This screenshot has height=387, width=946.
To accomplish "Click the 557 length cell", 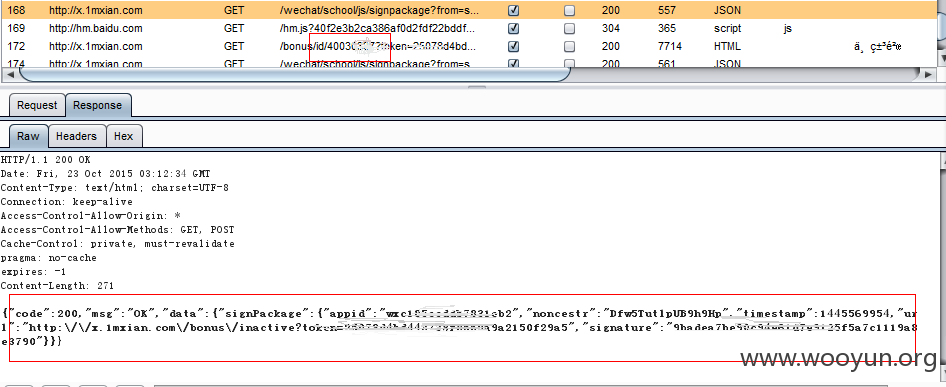I will click(667, 10).
